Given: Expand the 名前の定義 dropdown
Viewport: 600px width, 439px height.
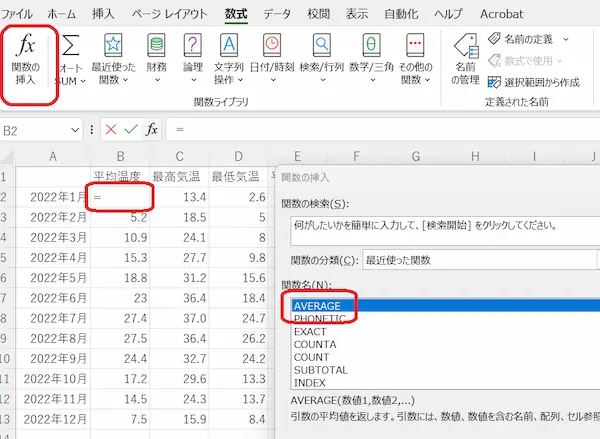Looking at the screenshot, I should click(566, 39).
